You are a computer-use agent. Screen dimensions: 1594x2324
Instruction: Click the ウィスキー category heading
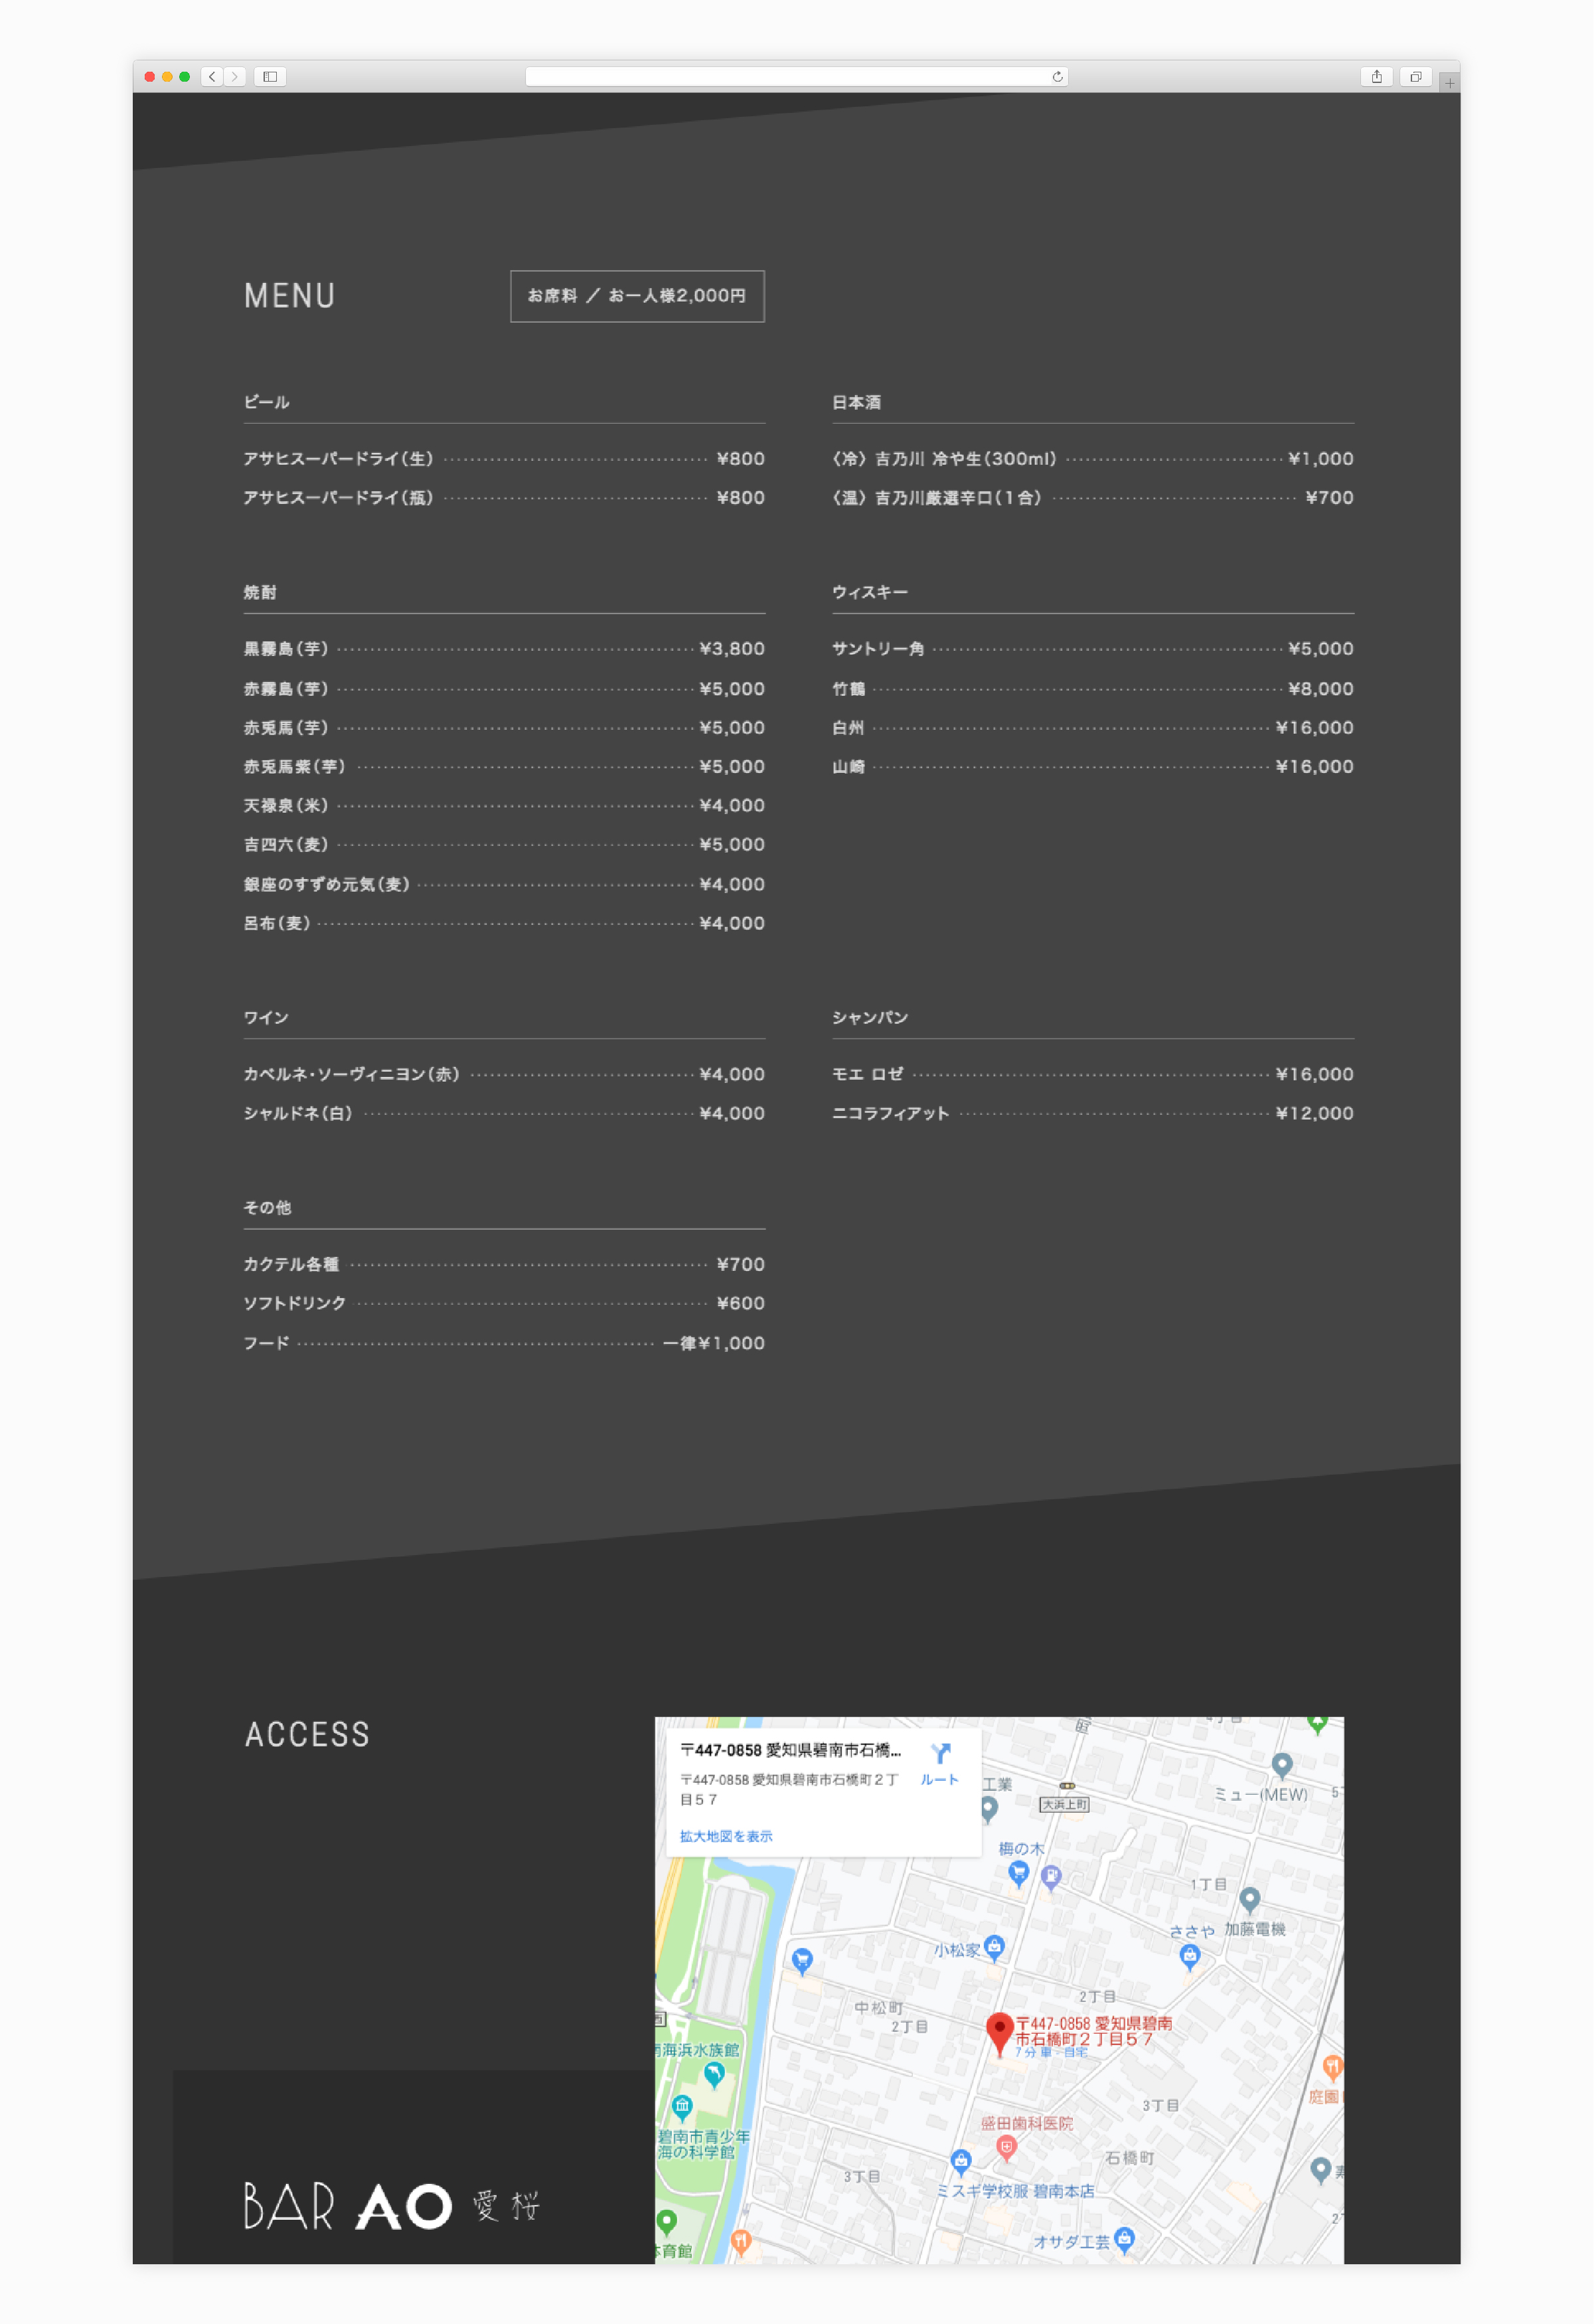(870, 592)
